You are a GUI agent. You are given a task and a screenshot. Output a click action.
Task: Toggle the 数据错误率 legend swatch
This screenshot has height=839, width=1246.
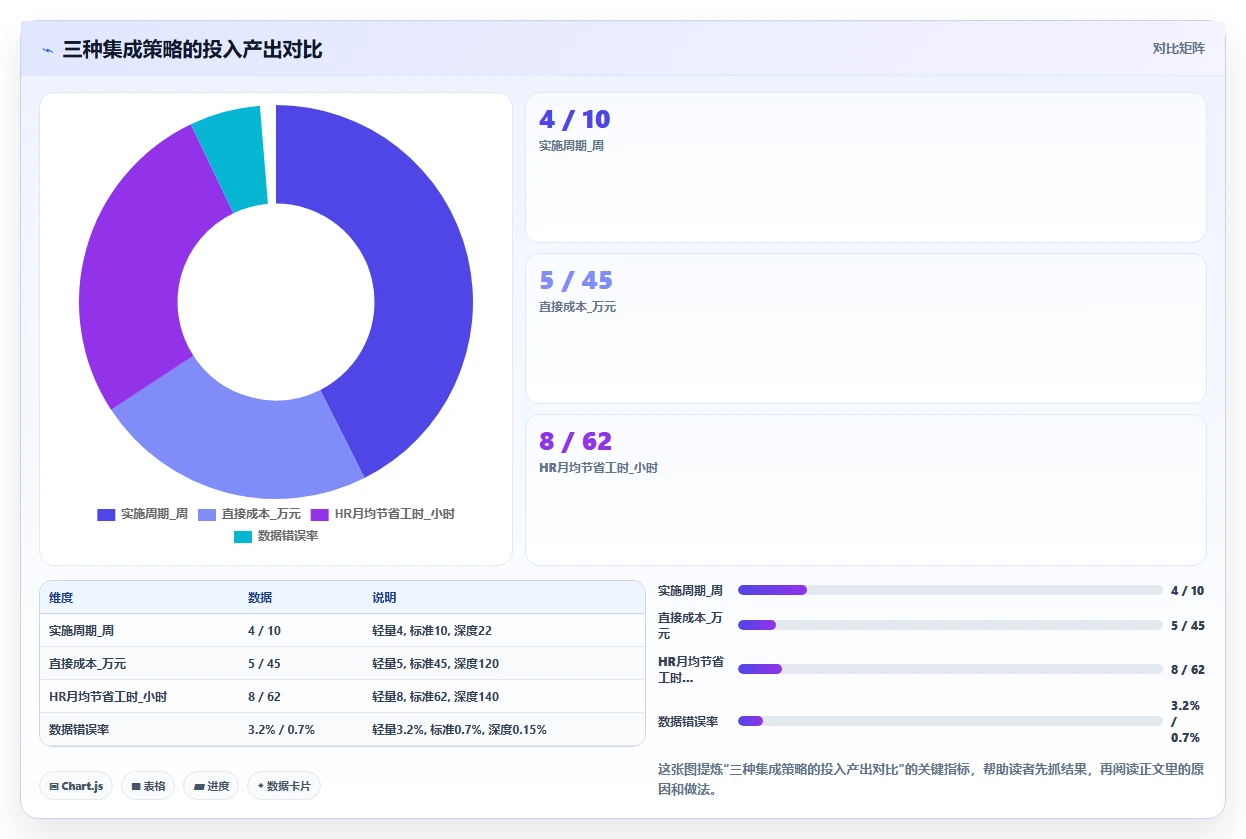tap(243, 536)
